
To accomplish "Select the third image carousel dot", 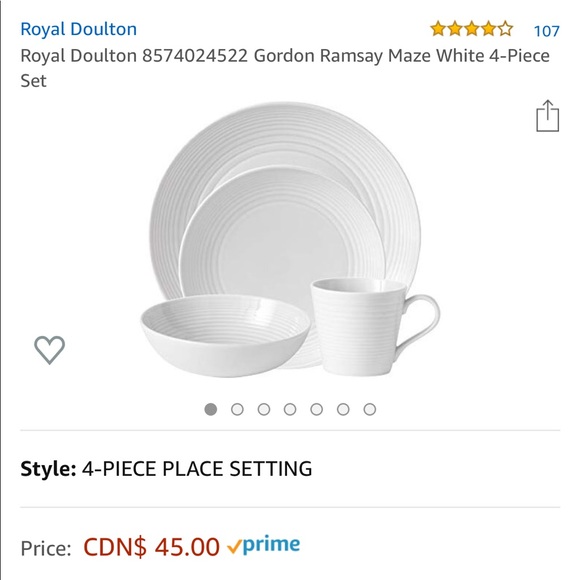I will (x=264, y=409).
